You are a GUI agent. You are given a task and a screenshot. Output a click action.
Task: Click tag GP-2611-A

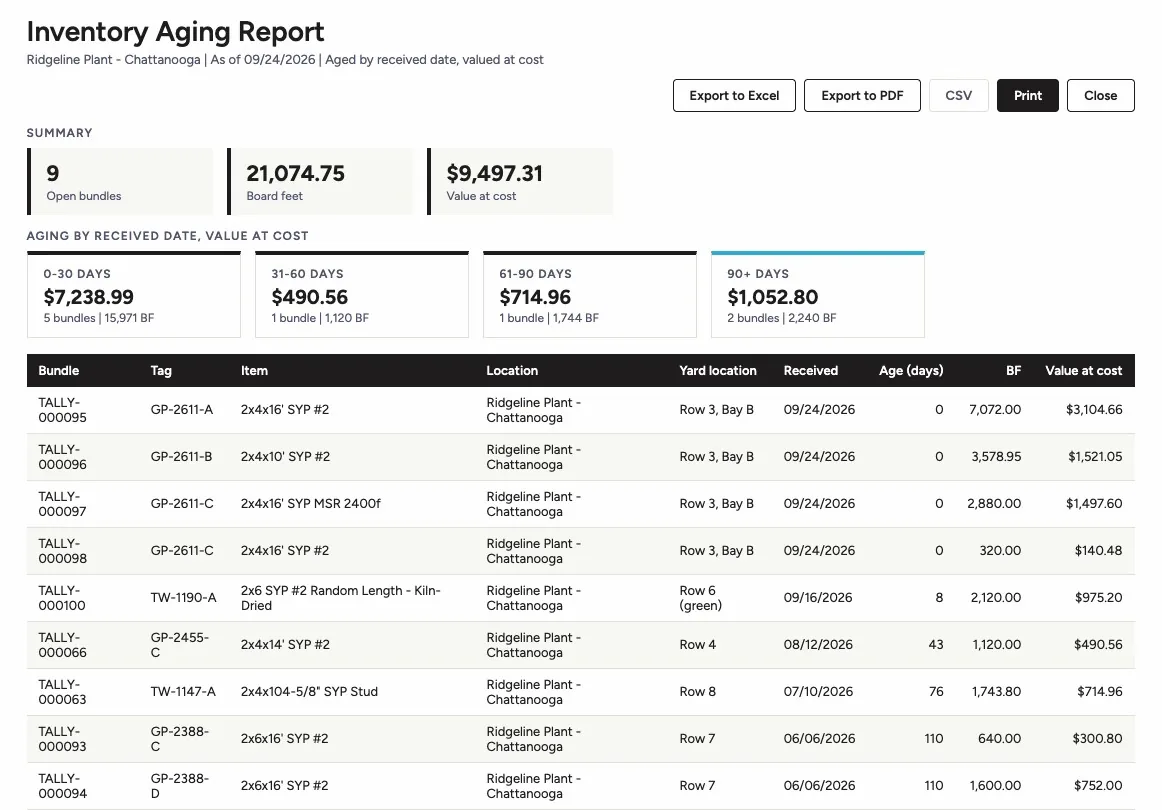pyautogui.click(x=182, y=410)
